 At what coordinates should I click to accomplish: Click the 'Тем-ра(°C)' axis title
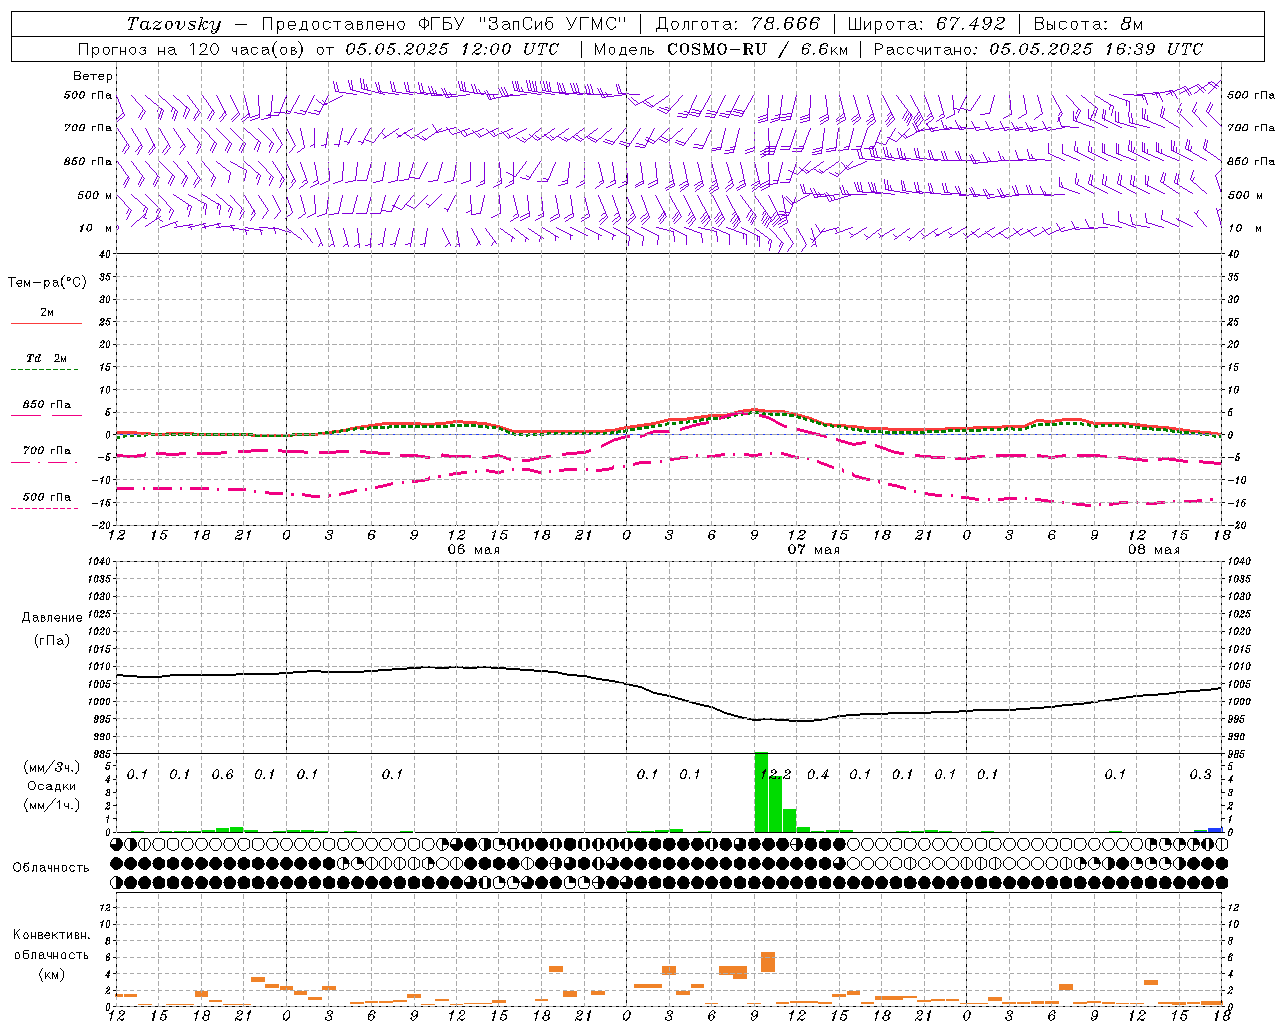(x=47, y=283)
